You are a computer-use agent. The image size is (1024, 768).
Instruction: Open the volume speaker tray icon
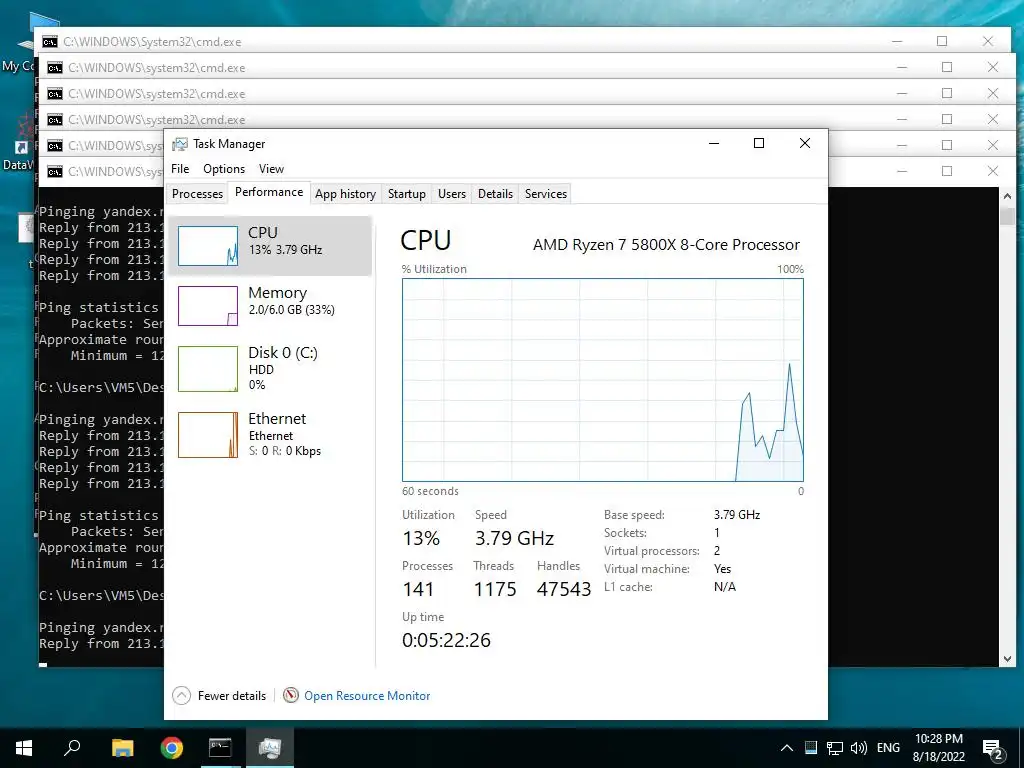pyautogui.click(x=859, y=748)
